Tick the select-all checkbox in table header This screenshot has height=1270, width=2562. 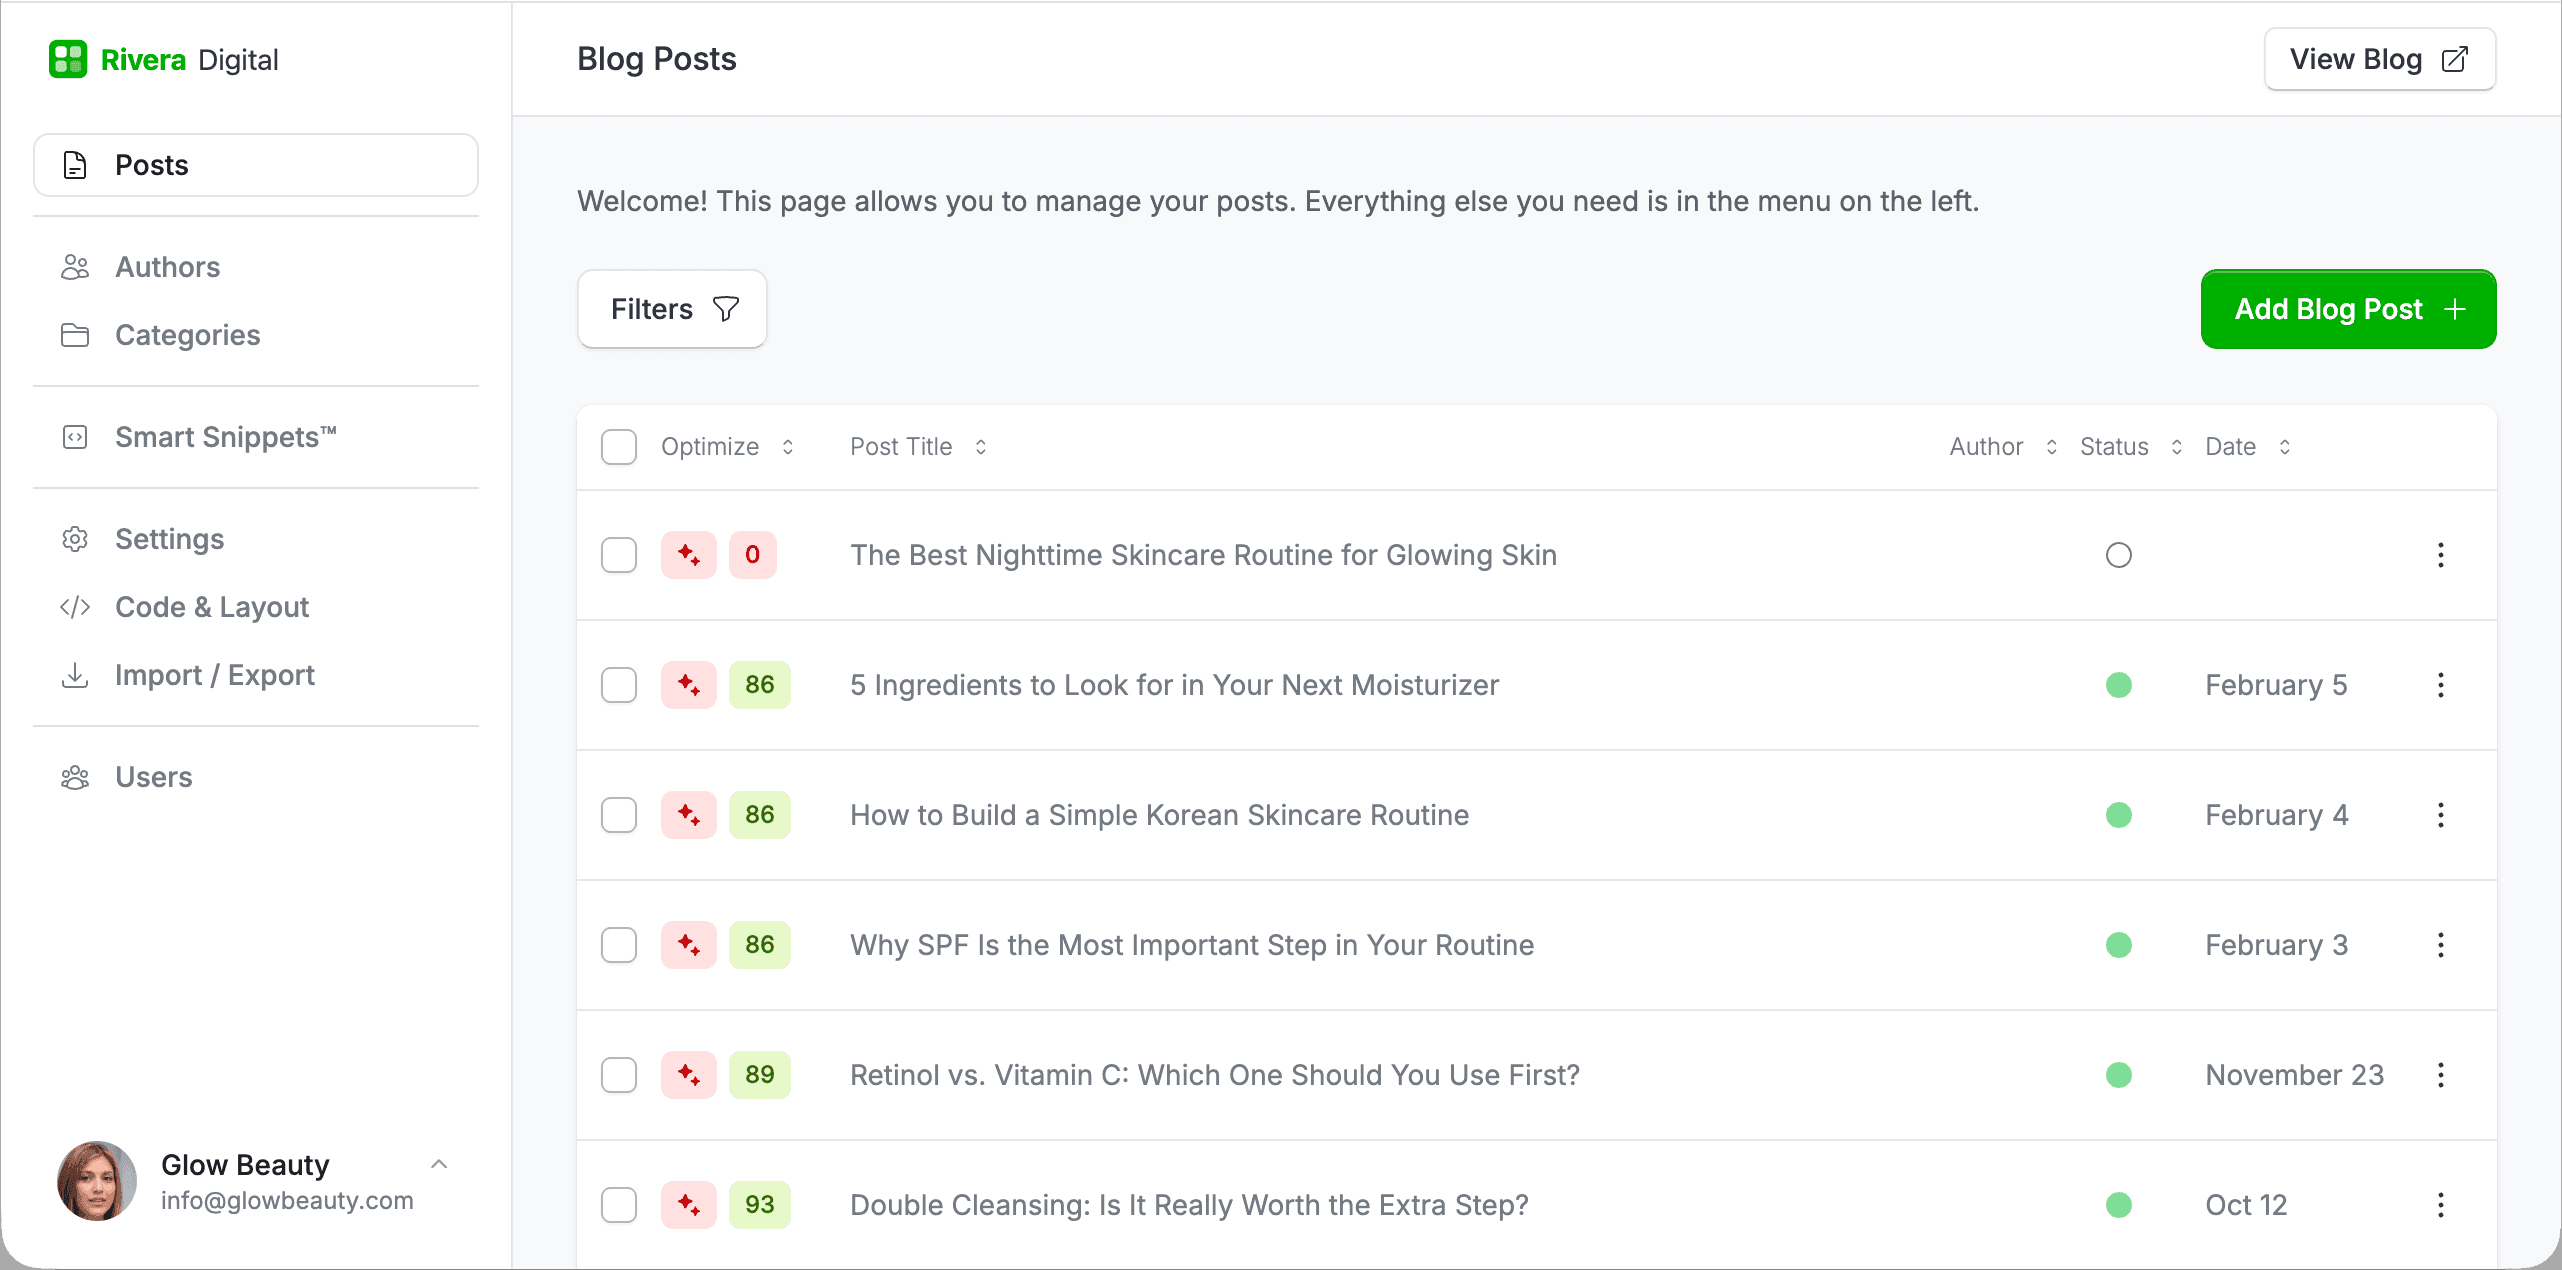(x=619, y=447)
